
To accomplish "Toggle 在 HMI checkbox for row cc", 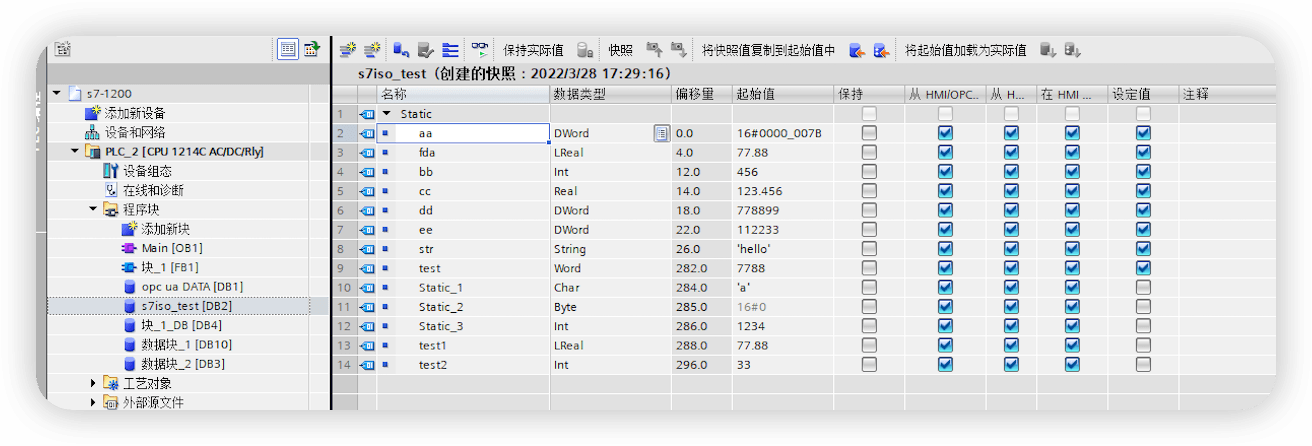I will [1072, 191].
